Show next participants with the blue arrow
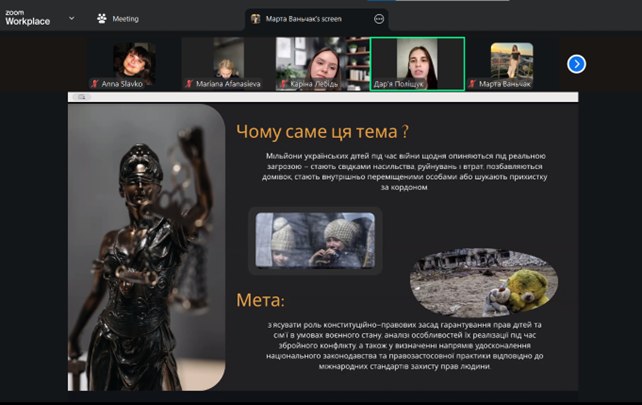Screen dimensions: 642x405 click(x=576, y=64)
